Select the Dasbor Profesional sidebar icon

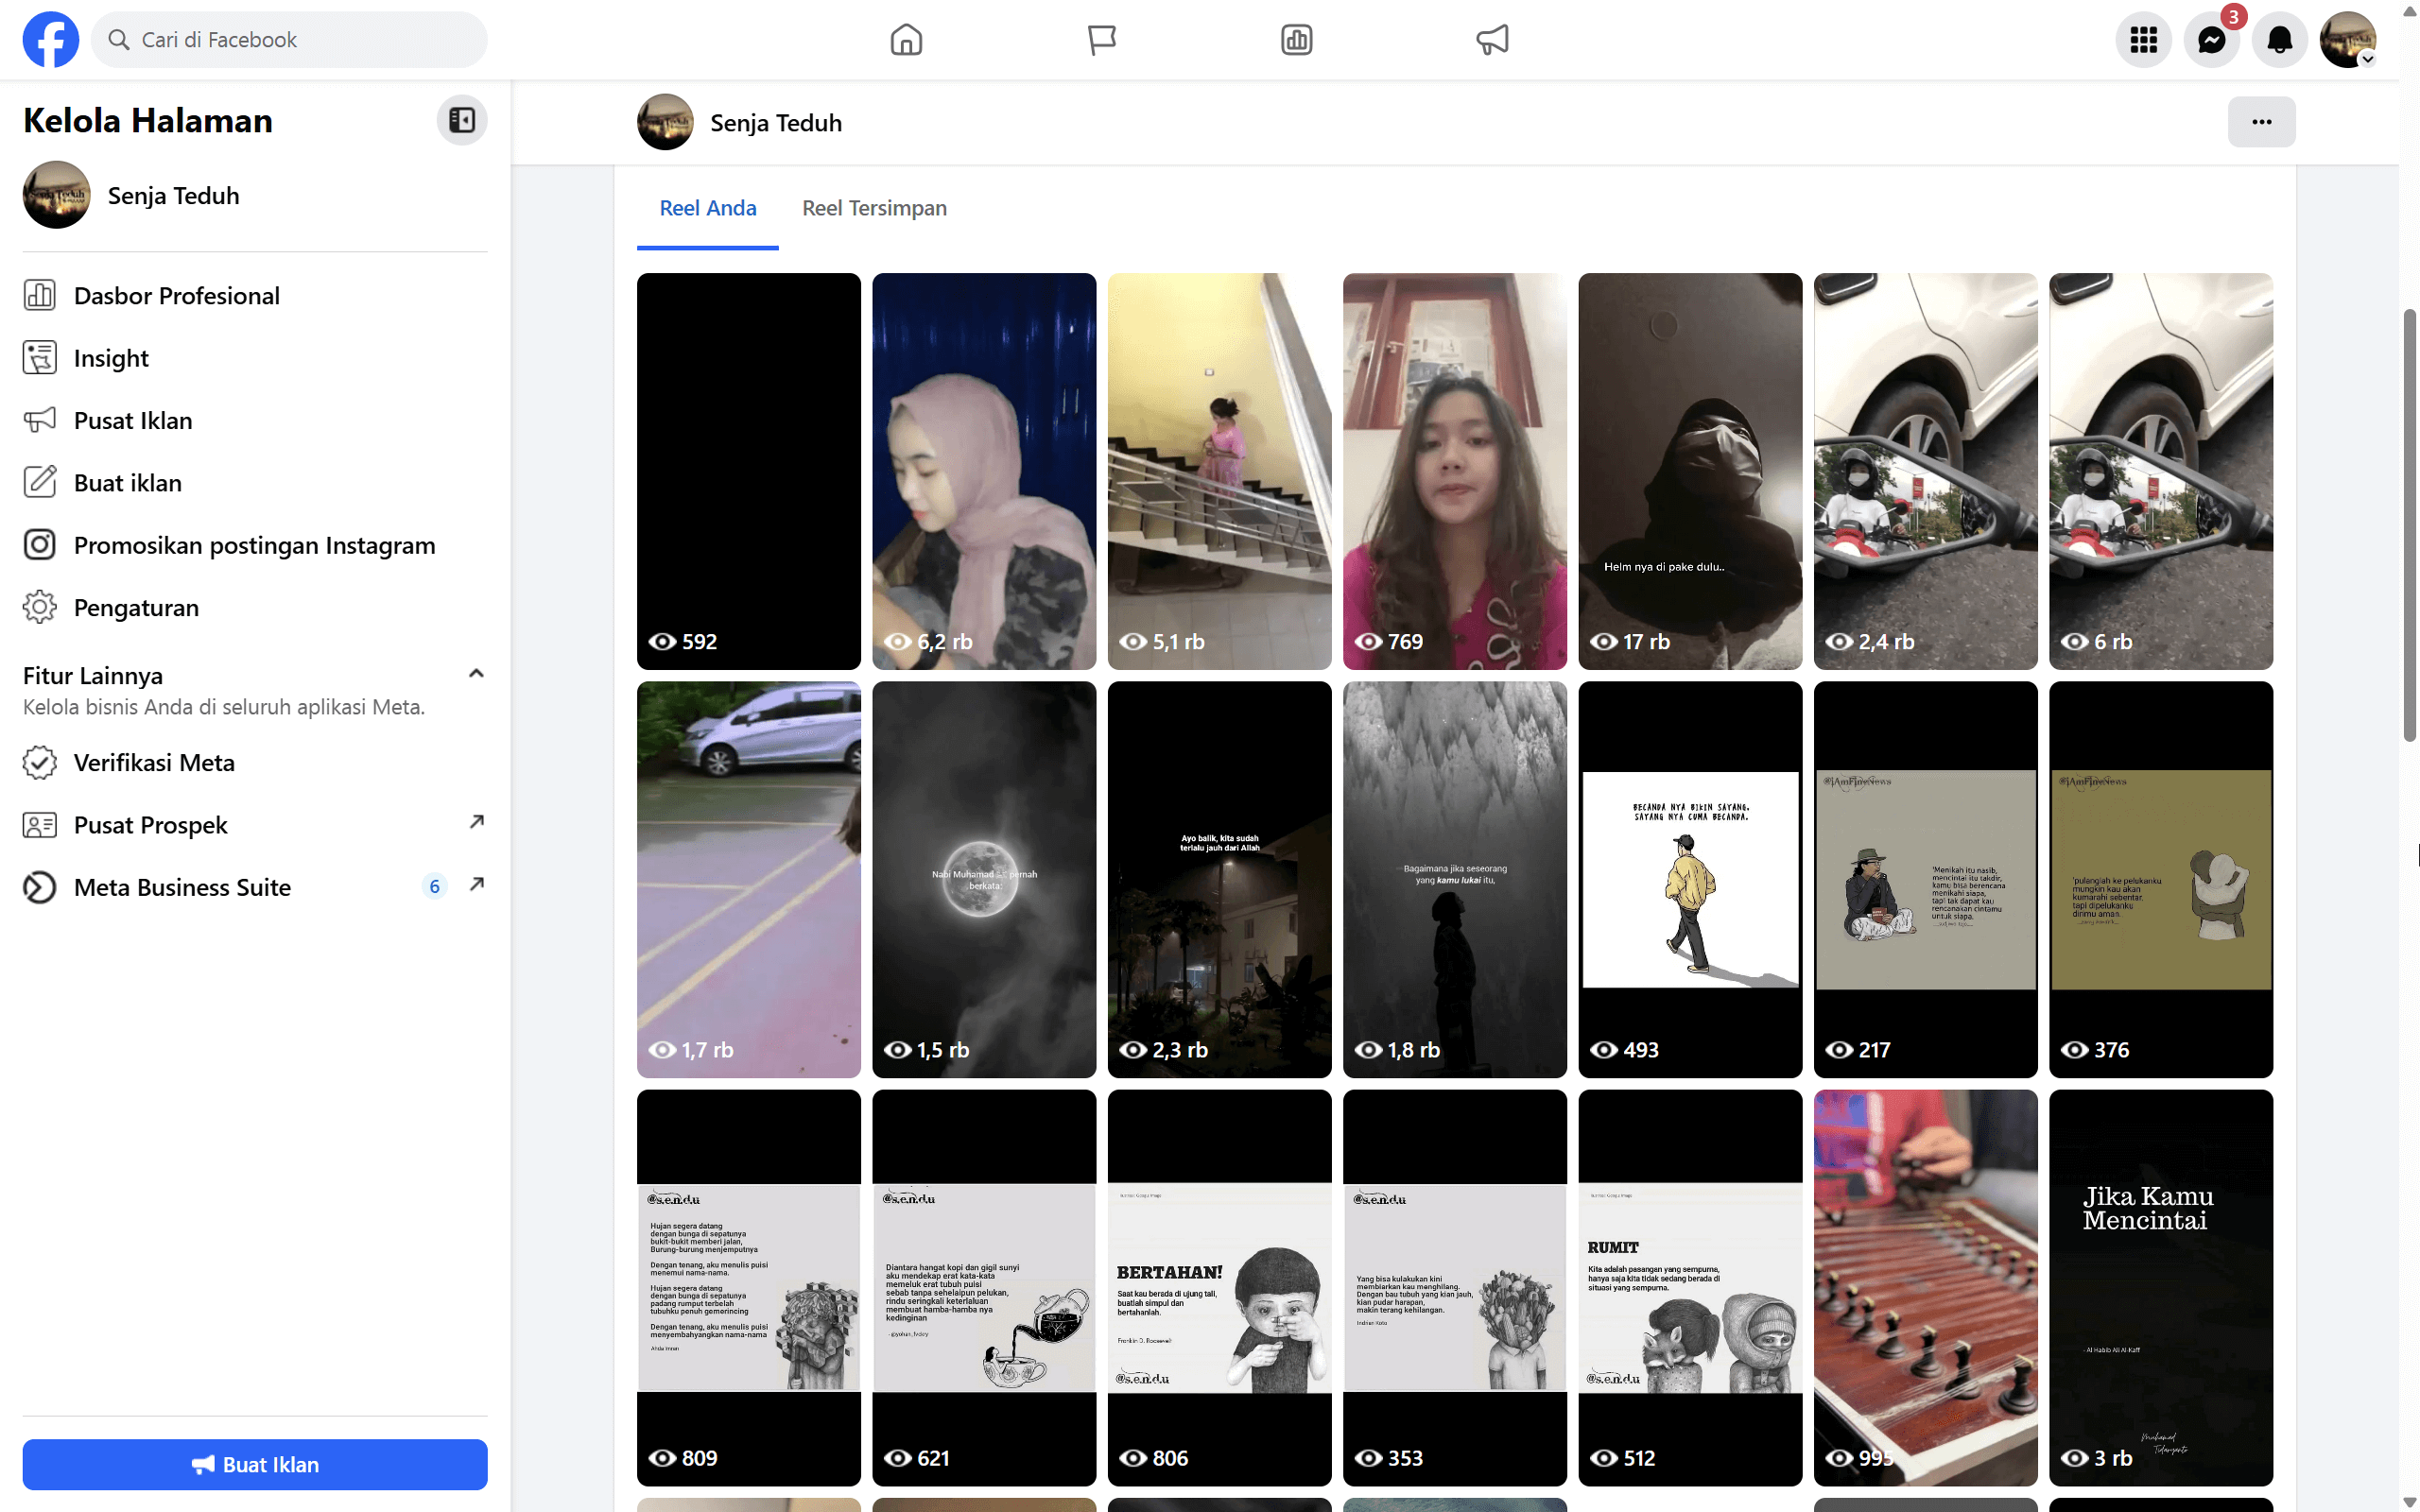coord(40,295)
